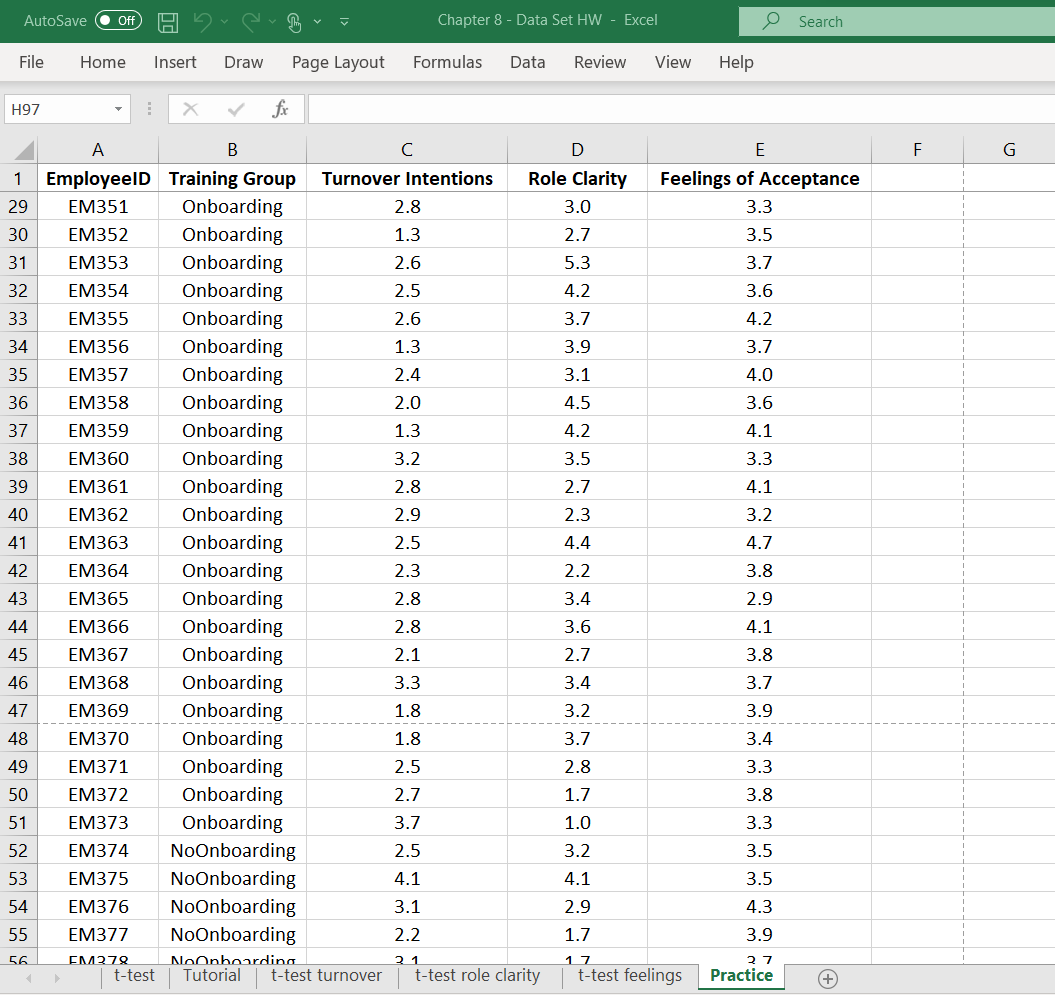
Task: Click the Save icon
Action: point(168,21)
